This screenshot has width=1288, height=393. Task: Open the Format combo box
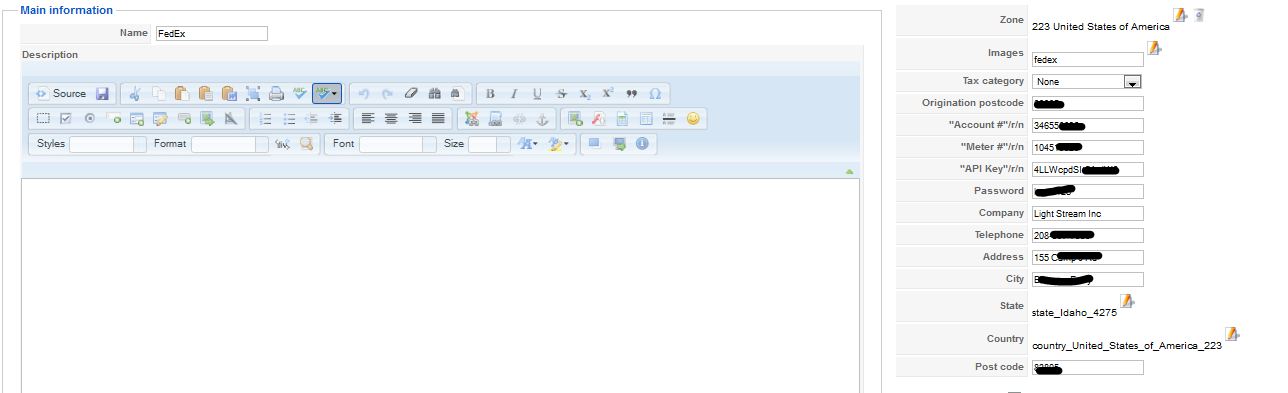click(x=230, y=144)
